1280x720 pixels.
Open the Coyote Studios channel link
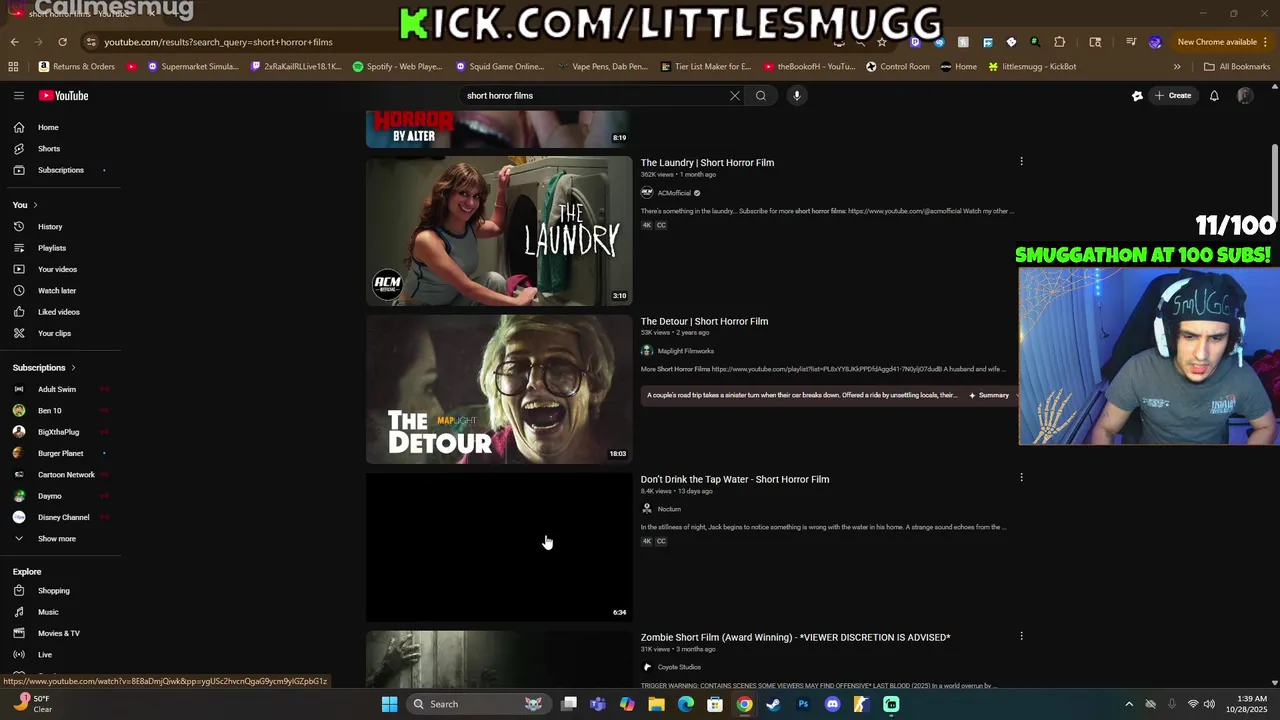(679, 667)
